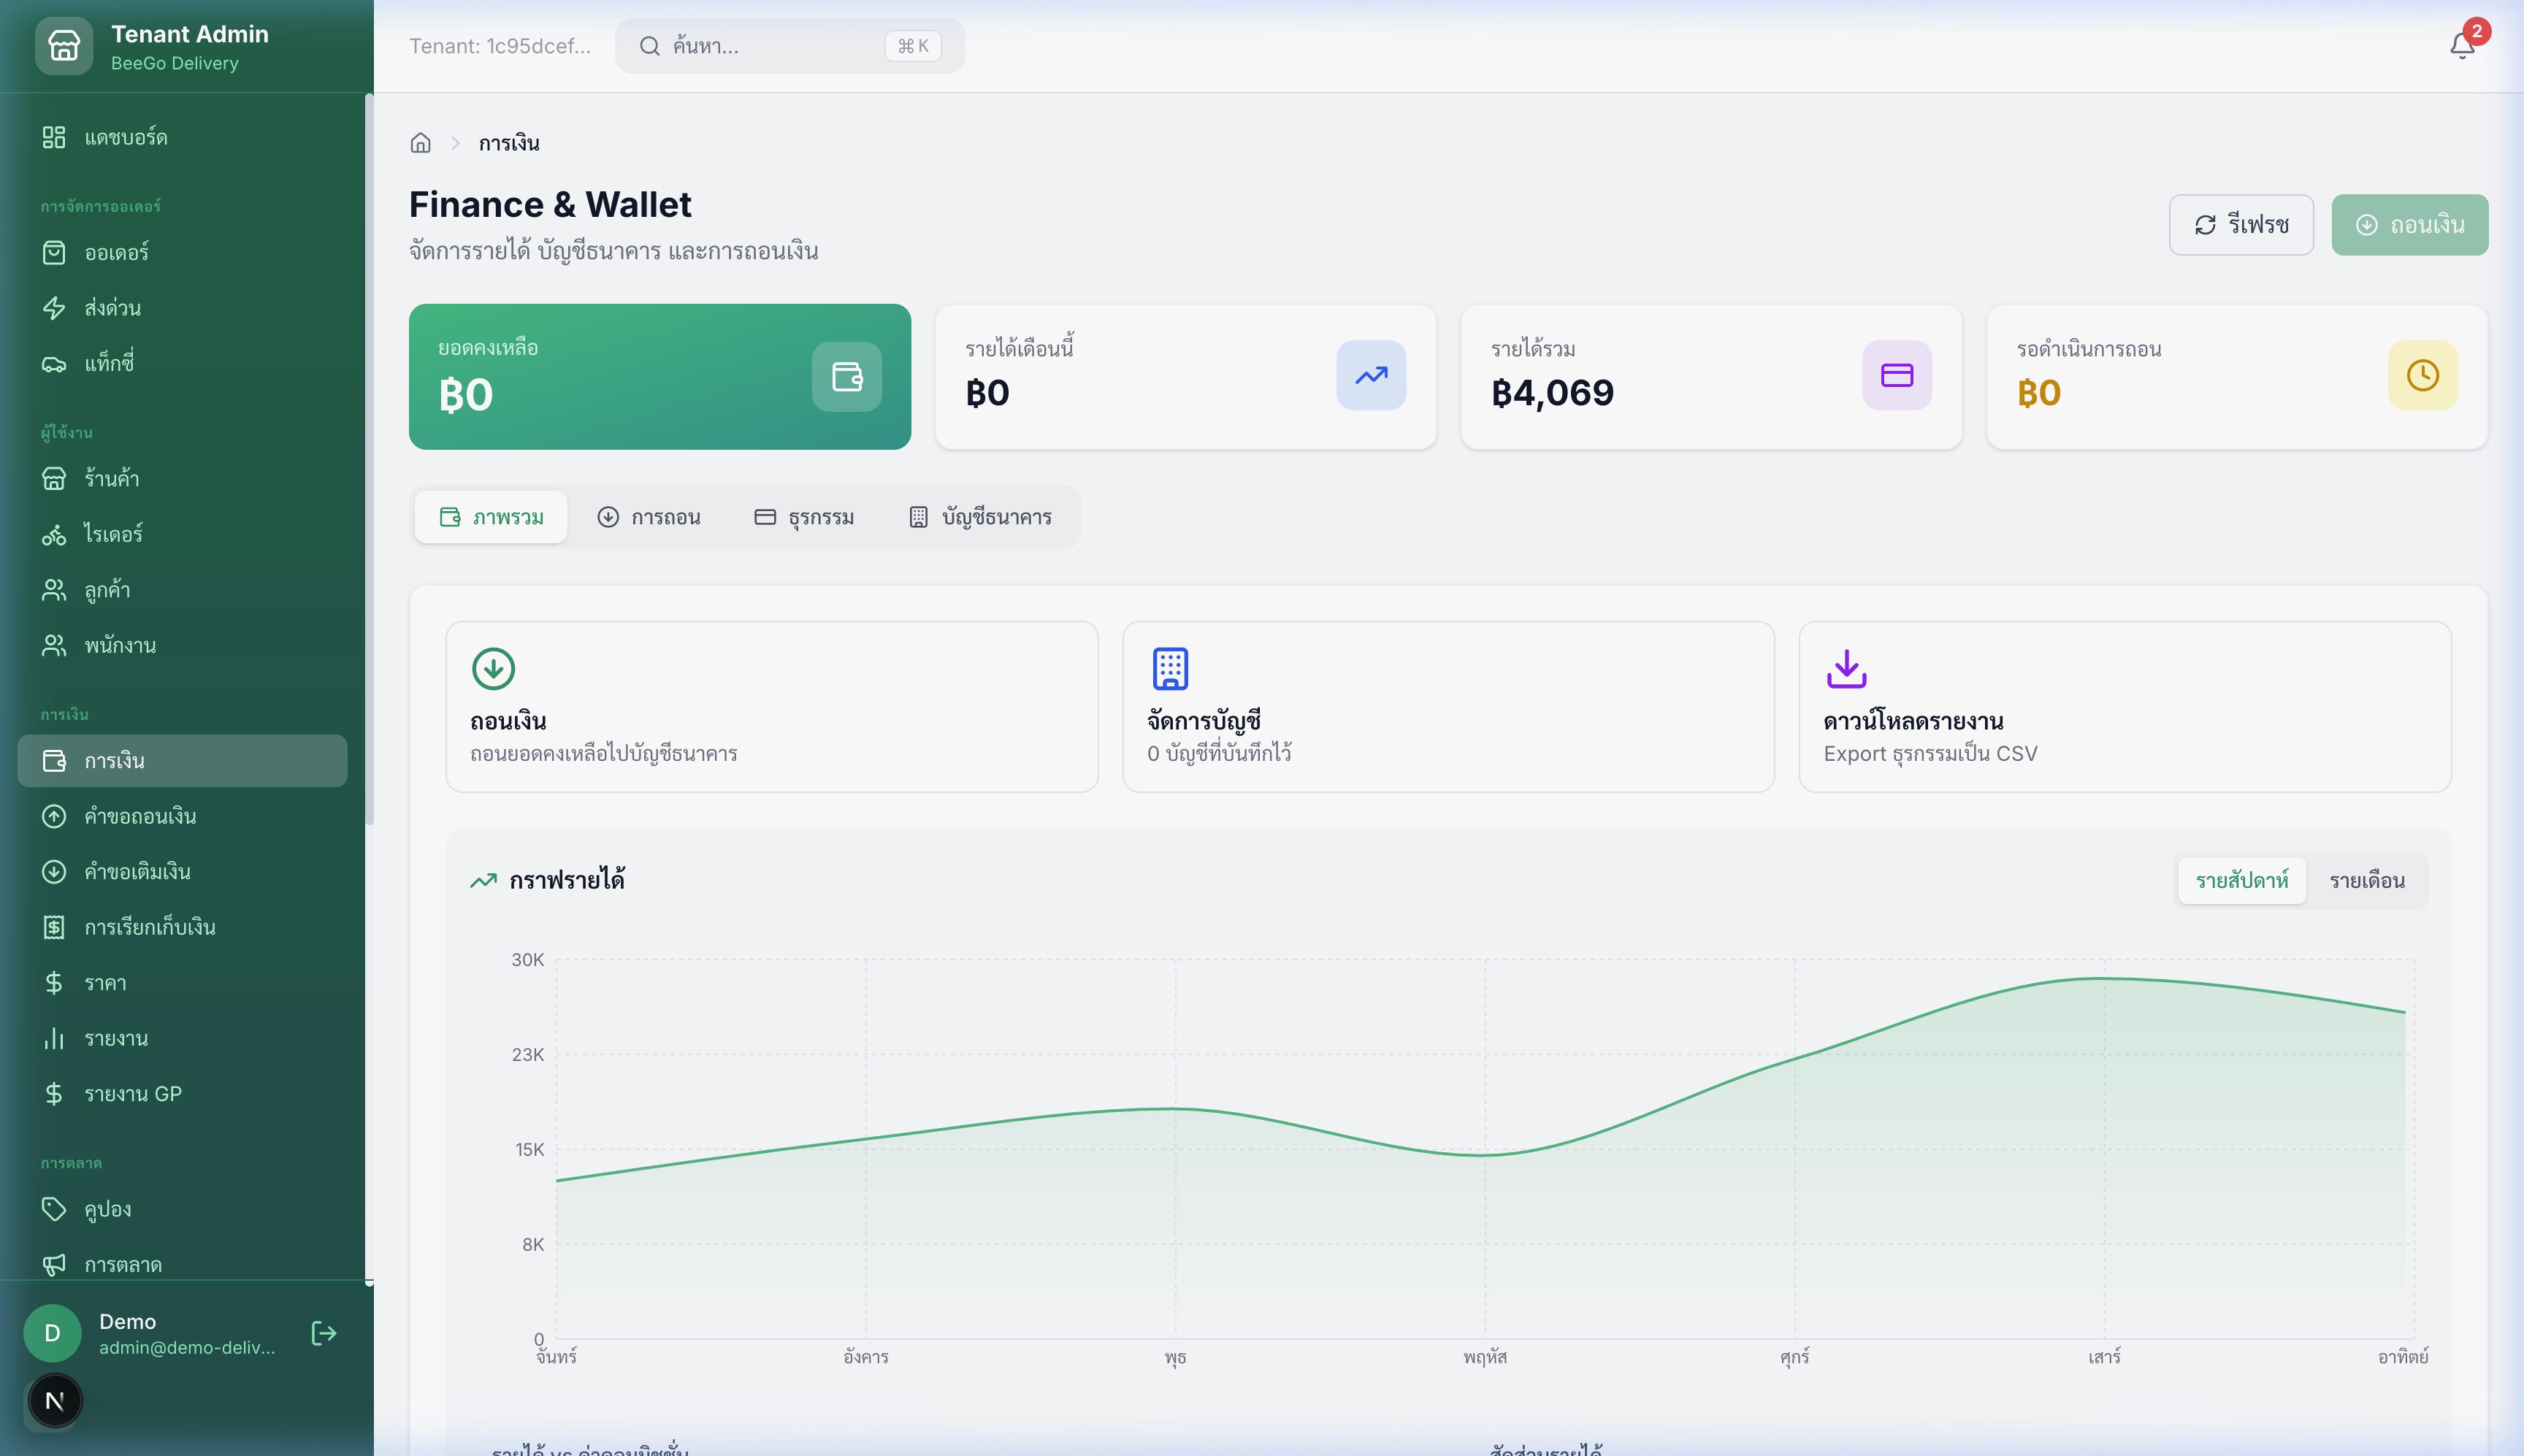
Task: Open ดาวน์โหลดรายงาน CSV export card
Action: click(x=2124, y=707)
